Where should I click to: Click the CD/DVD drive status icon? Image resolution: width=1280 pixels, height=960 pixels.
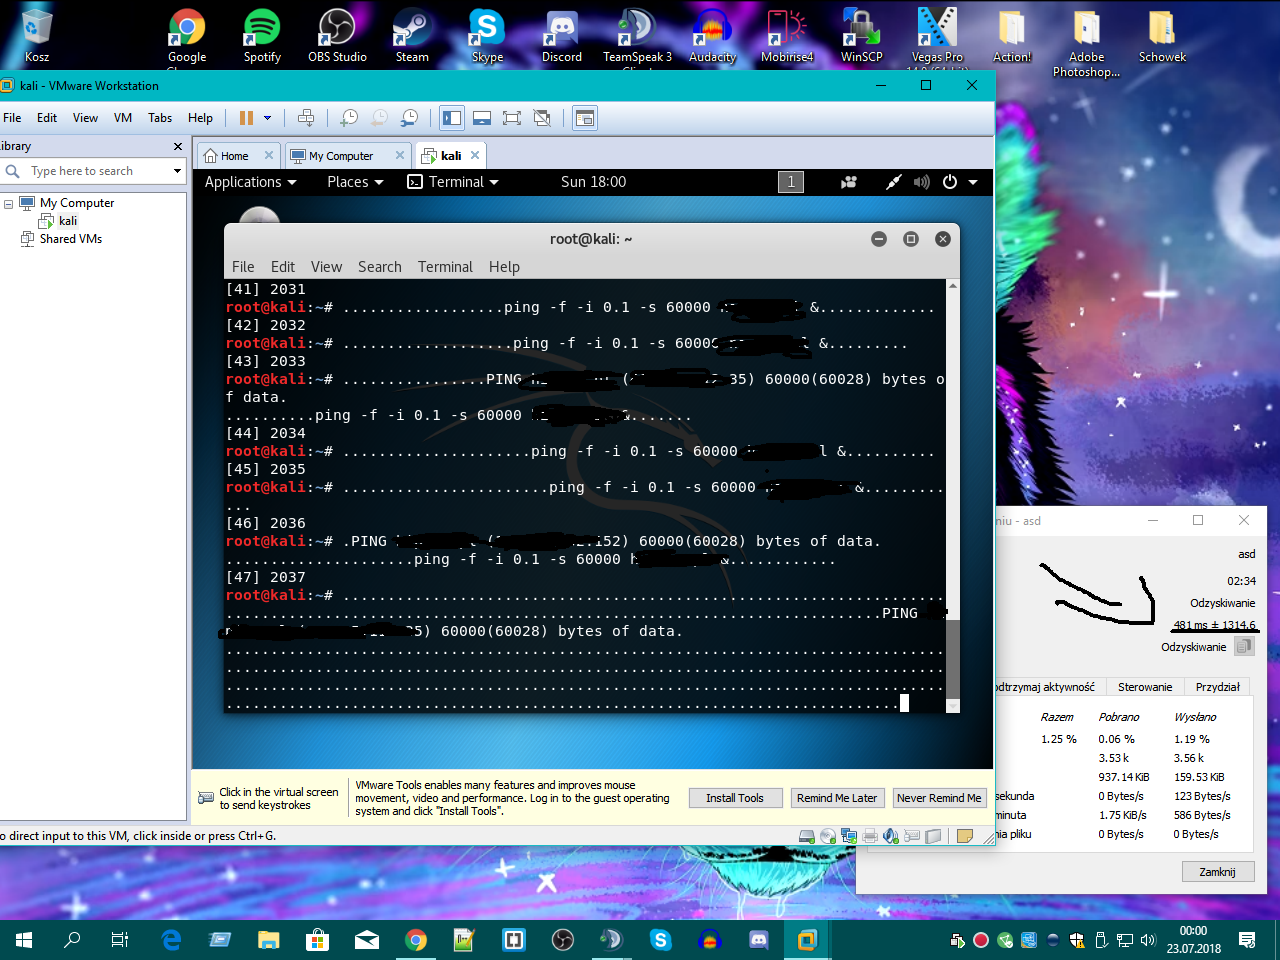pyautogui.click(x=828, y=836)
